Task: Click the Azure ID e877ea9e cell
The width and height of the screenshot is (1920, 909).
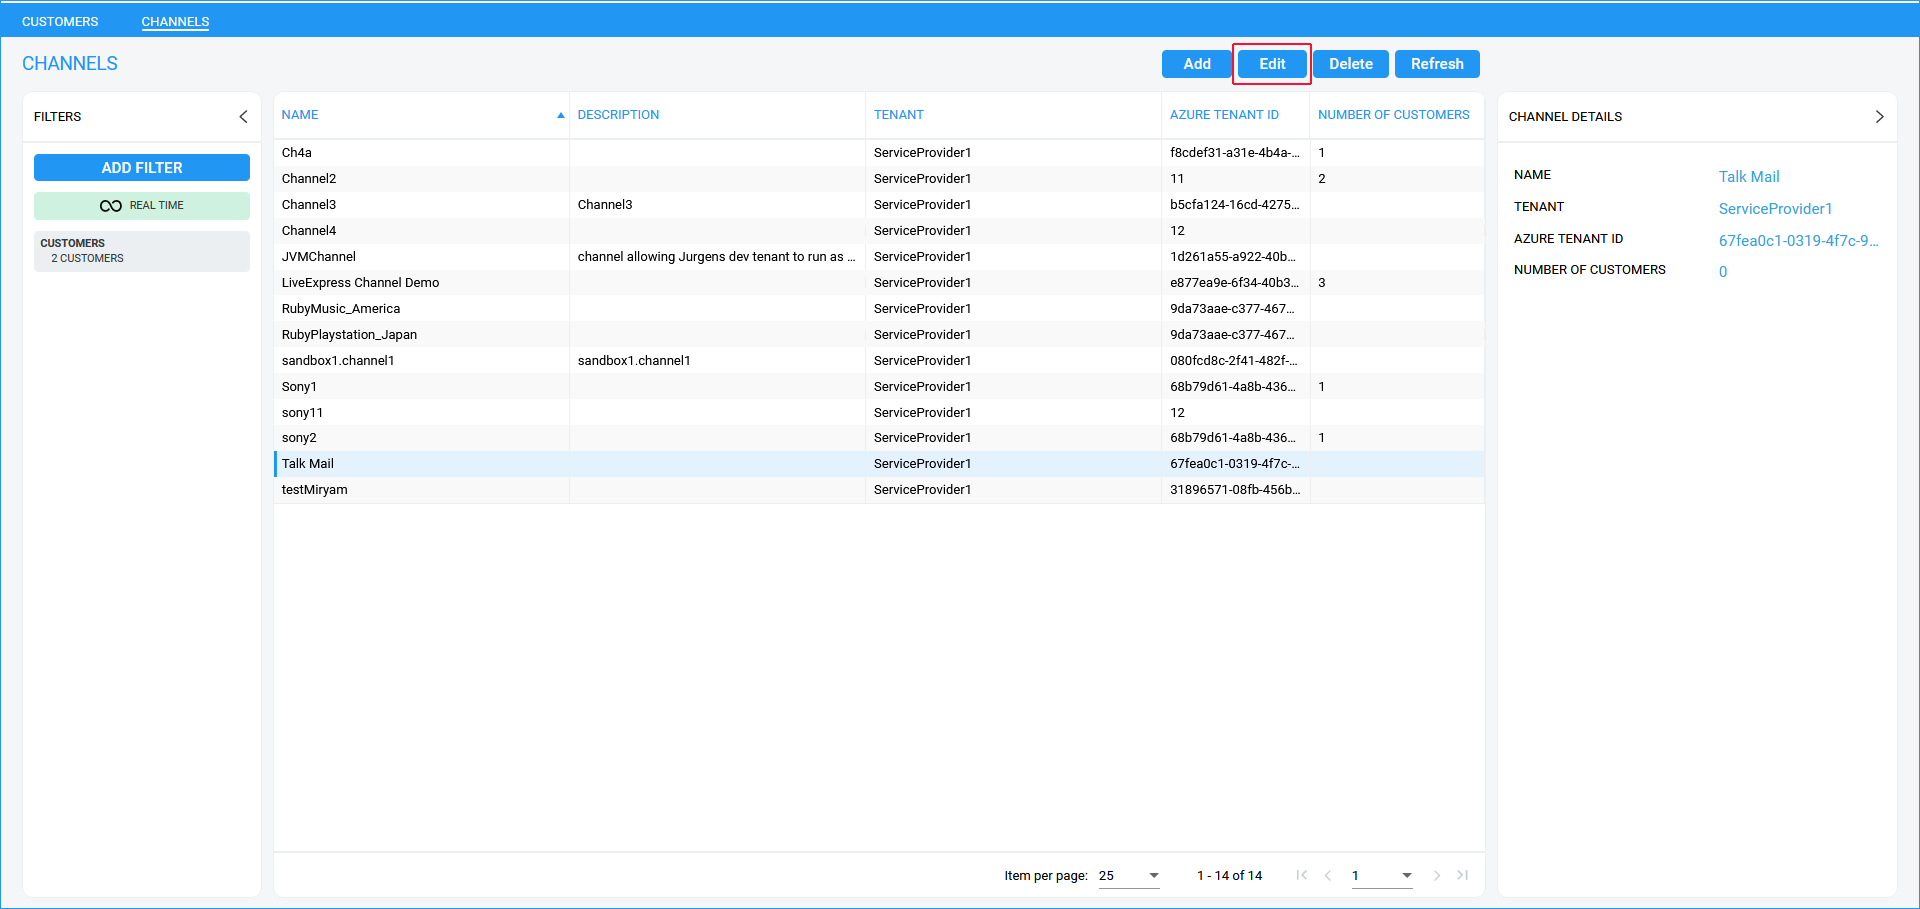Action: tap(1235, 283)
